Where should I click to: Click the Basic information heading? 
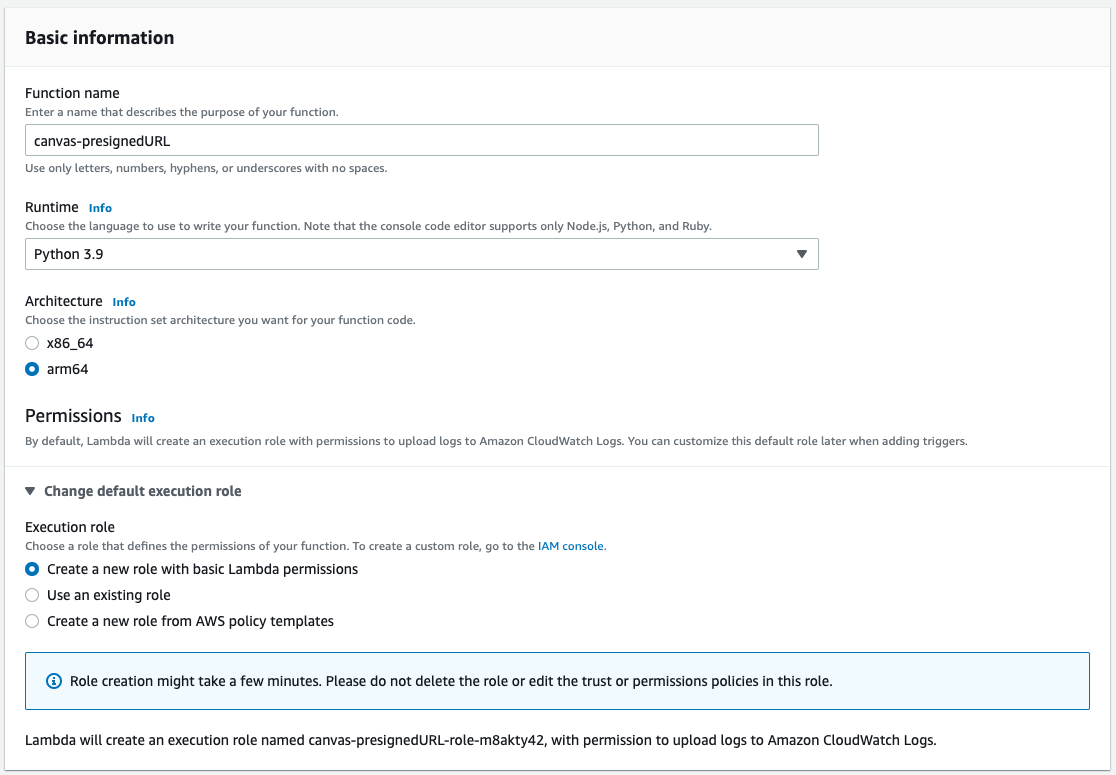tap(99, 38)
